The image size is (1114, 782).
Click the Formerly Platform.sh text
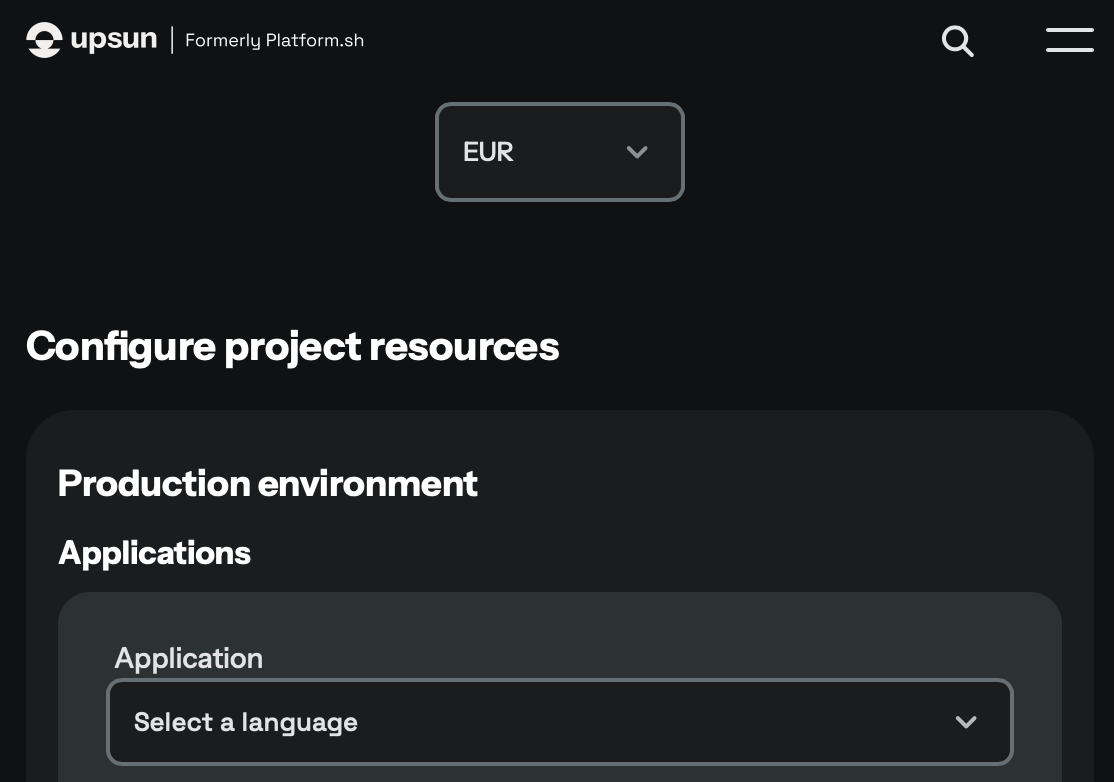[x=274, y=41]
